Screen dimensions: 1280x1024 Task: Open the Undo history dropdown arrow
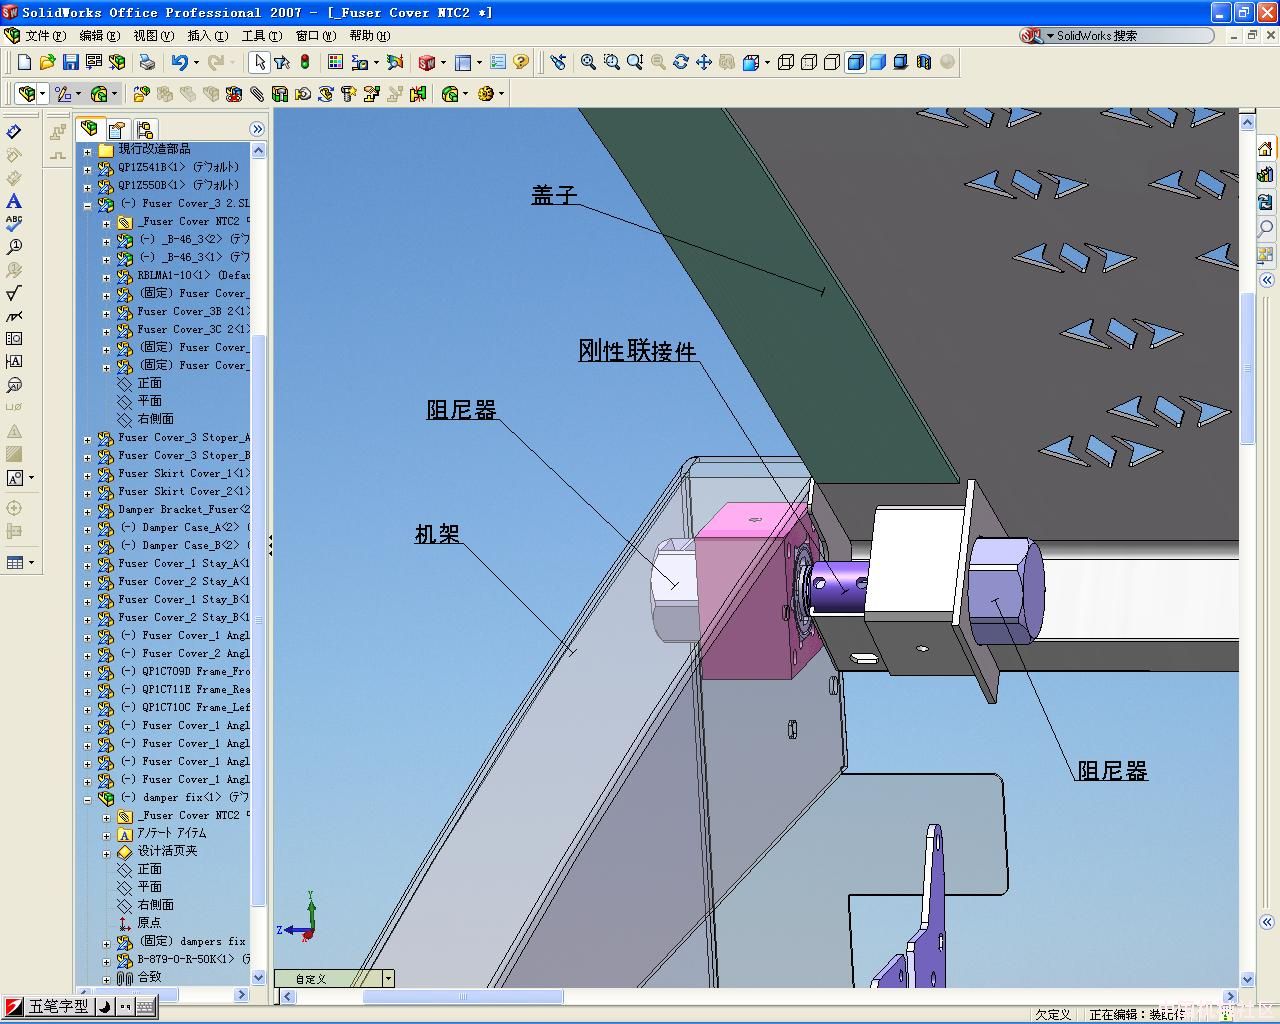pos(196,62)
